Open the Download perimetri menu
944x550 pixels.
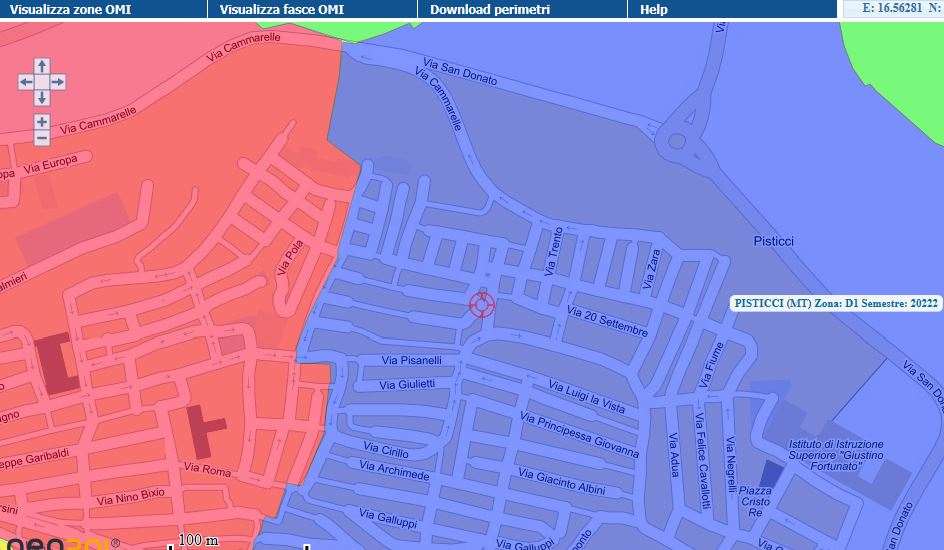(x=490, y=9)
